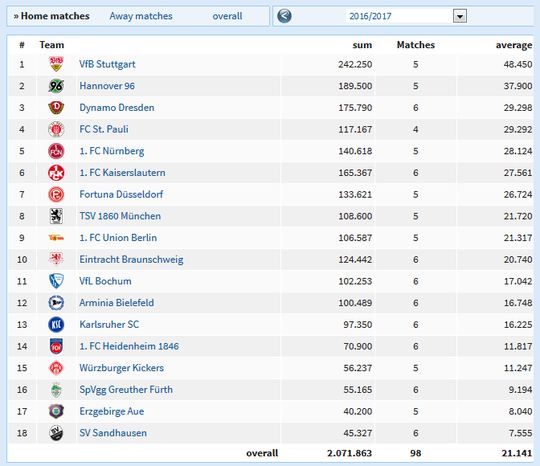The image size is (540, 466).
Task: Go to previous season with back arrow
Action: coord(284,16)
